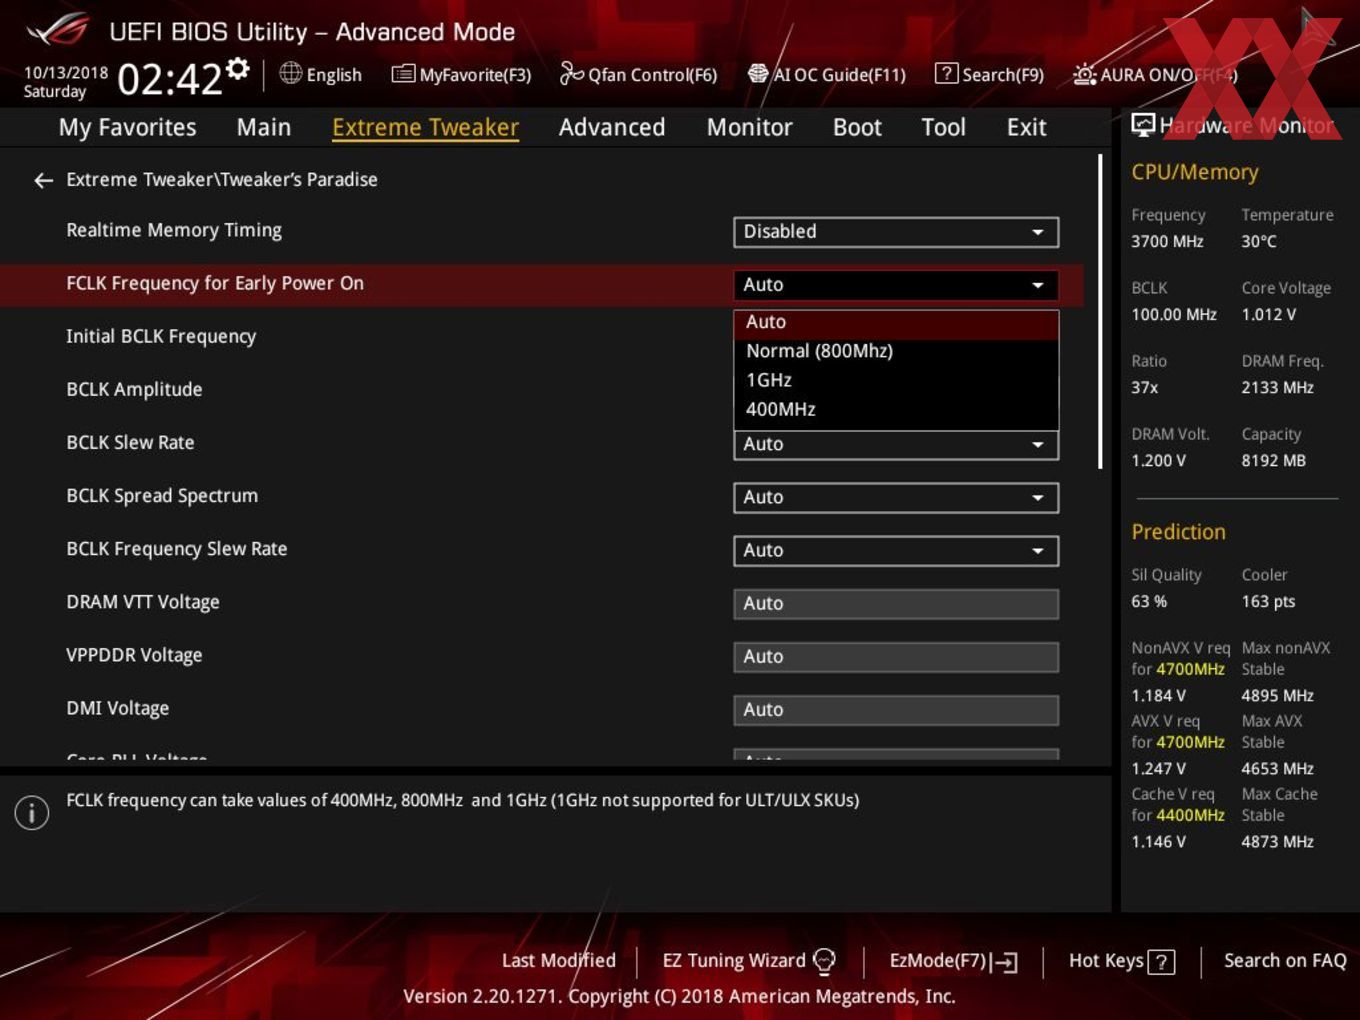Switch to the Advanced tab
The image size is (1360, 1020).
(612, 127)
